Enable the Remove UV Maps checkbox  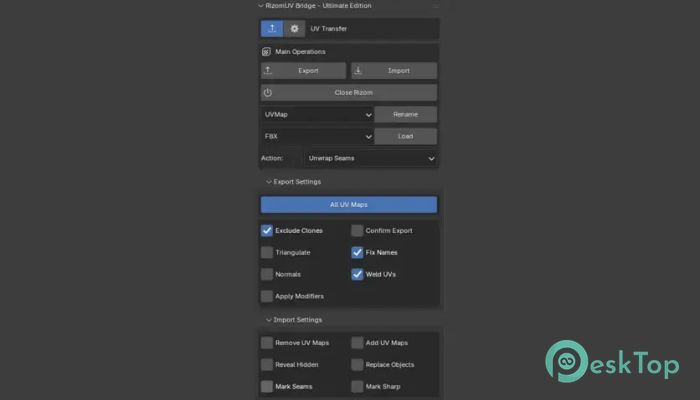(x=267, y=342)
